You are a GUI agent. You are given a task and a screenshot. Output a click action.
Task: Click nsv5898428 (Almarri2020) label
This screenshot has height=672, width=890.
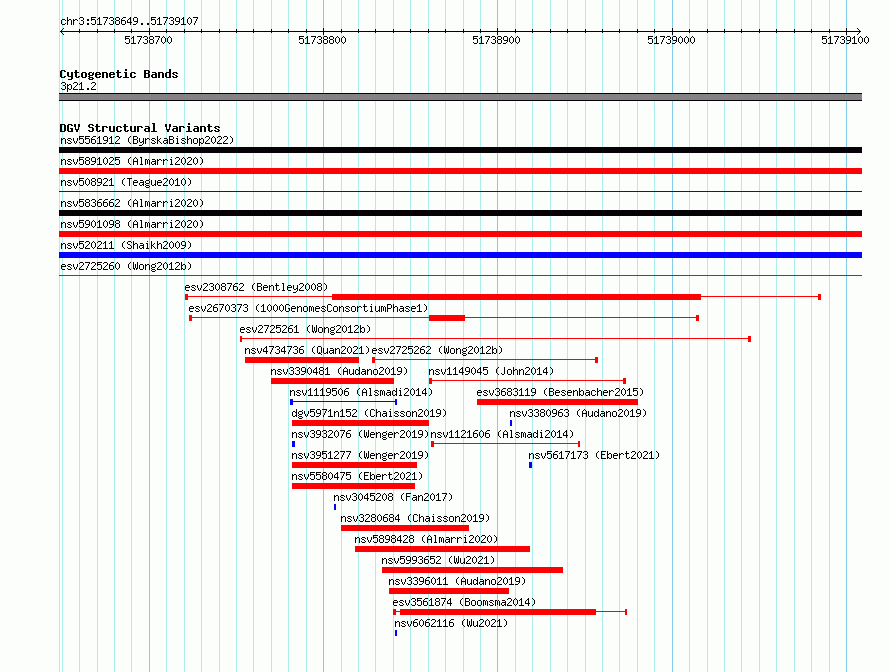pyautogui.click(x=426, y=539)
